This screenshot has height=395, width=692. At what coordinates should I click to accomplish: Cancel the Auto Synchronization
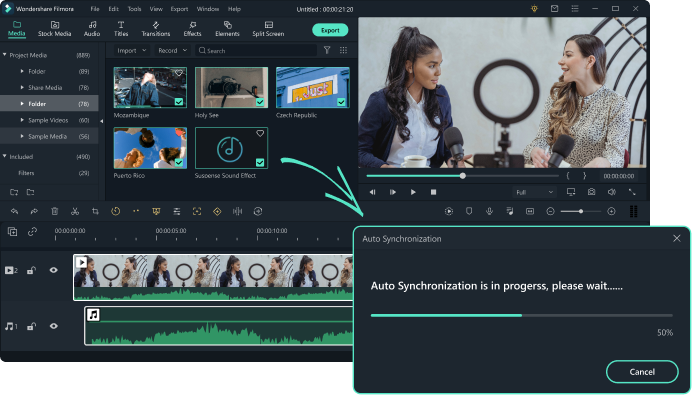click(642, 372)
